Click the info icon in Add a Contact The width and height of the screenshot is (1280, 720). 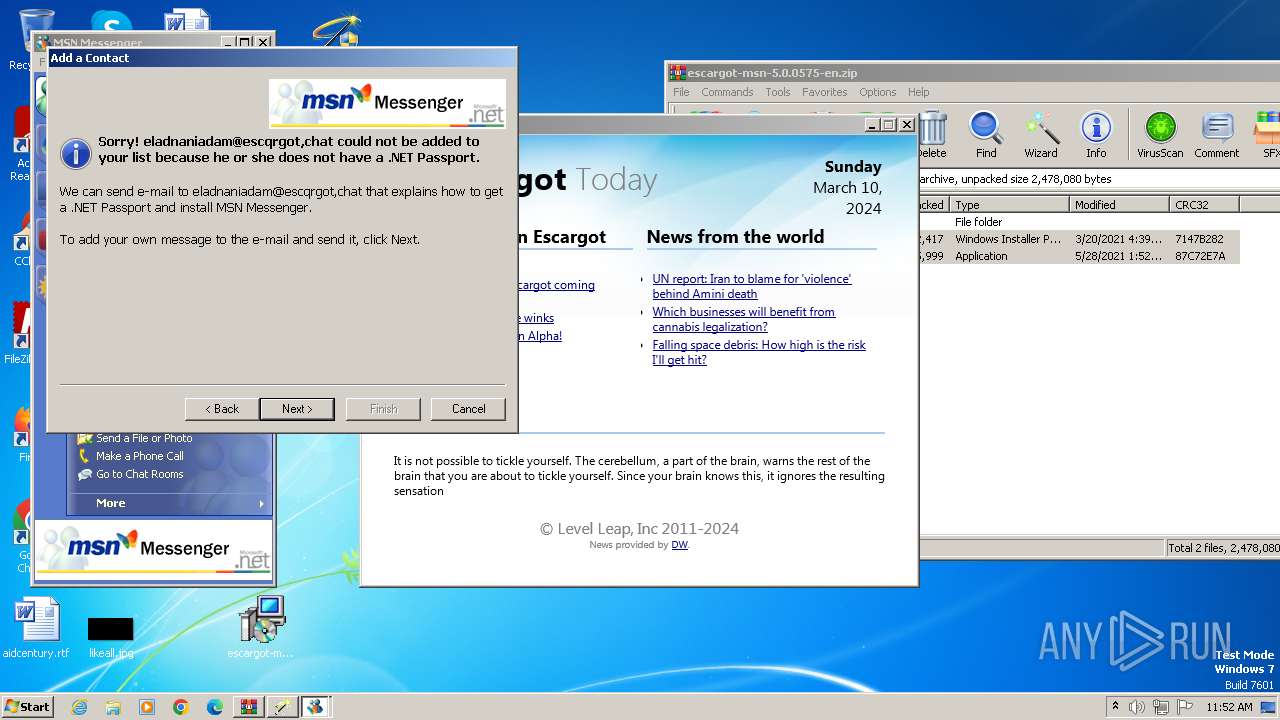(x=75, y=153)
